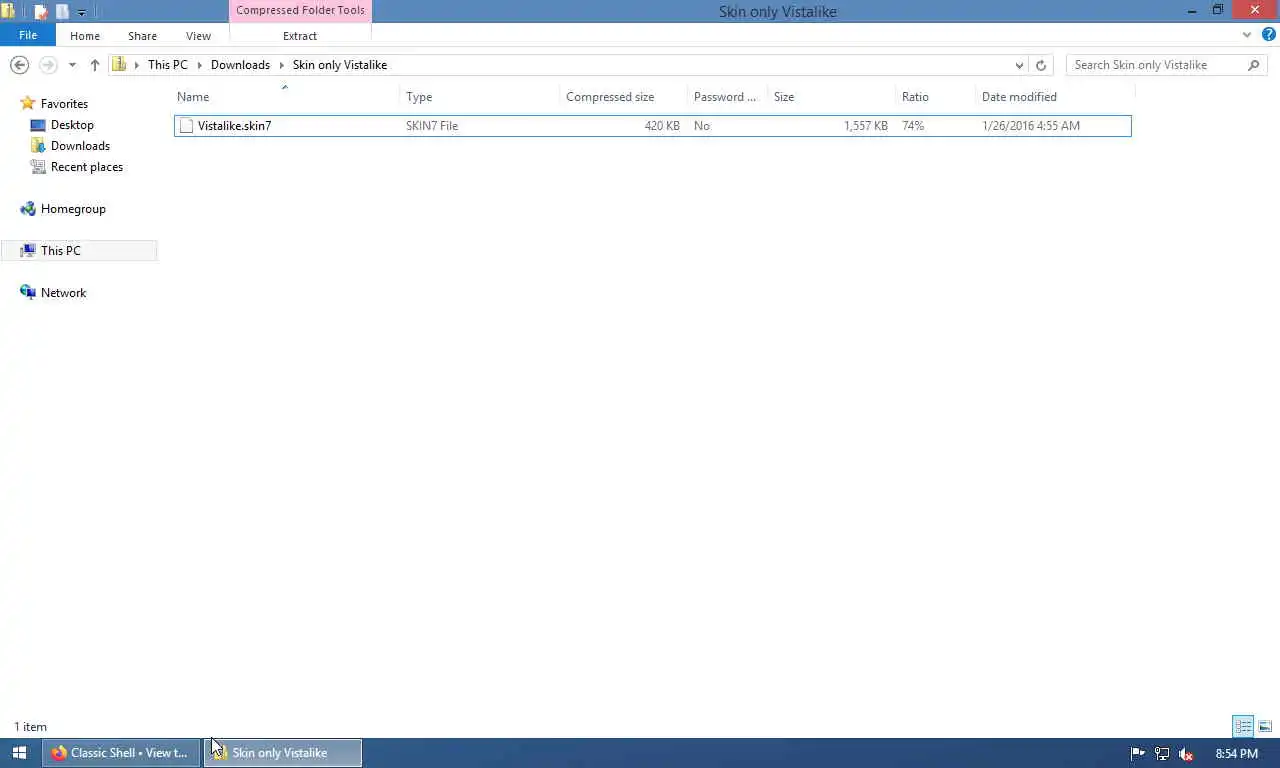
Task: Click the Favorites star icon
Action: (28, 104)
